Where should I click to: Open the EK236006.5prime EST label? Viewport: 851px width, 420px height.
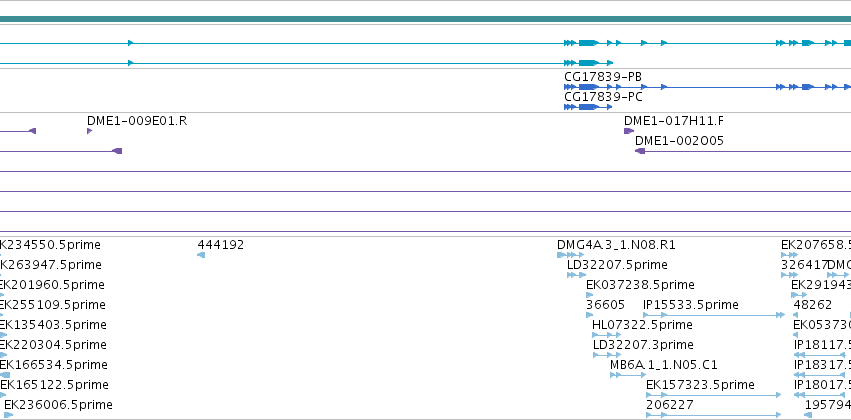pyautogui.click(x=58, y=404)
